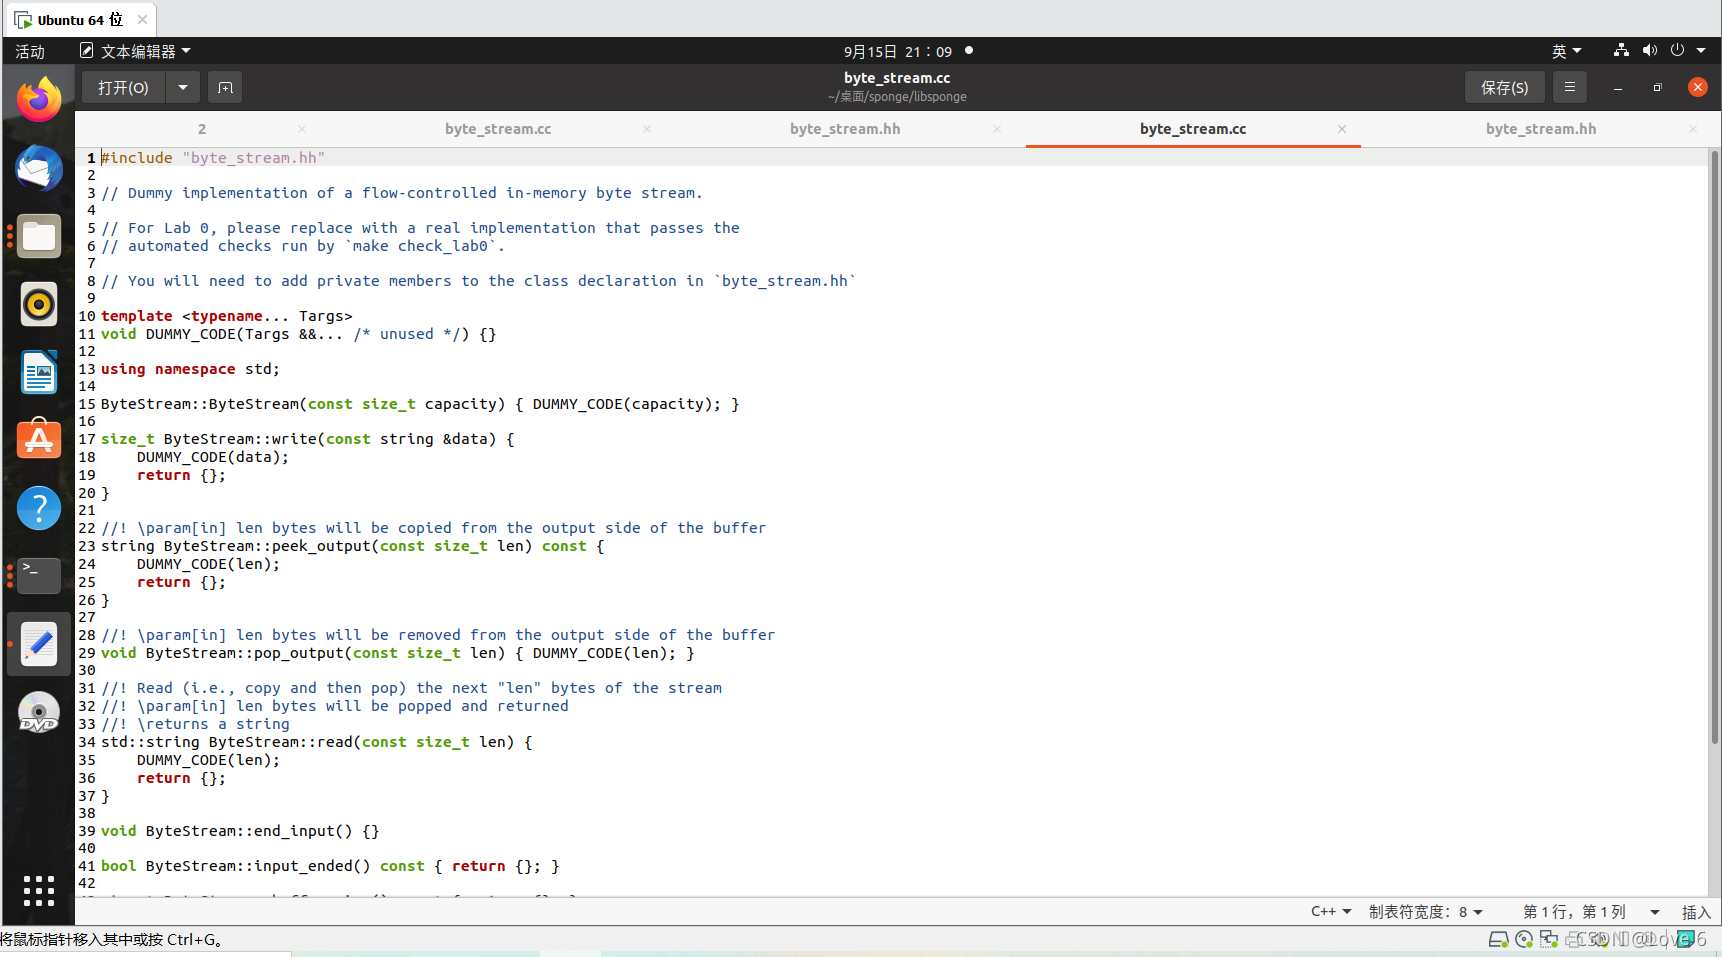The width and height of the screenshot is (1722, 957).
Task: Create a new document with toolbar icon
Action: [x=226, y=88]
